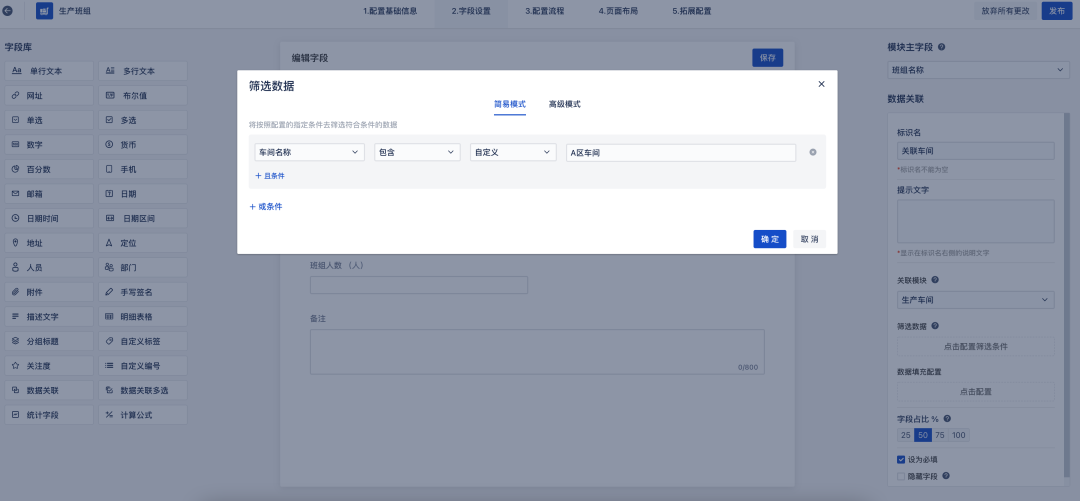
Task: Select the 地址 pin icon
Action: [16, 243]
